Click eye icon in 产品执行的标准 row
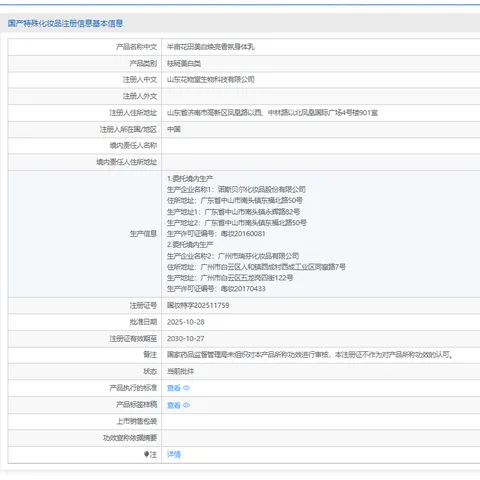480x480 pixels. [187, 388]
